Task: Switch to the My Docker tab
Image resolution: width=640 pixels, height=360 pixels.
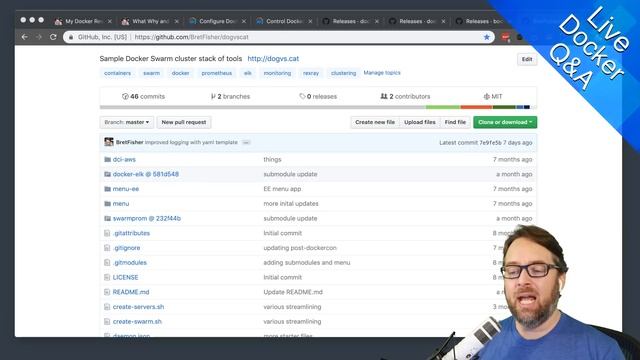Action: [x=84, y=21]
